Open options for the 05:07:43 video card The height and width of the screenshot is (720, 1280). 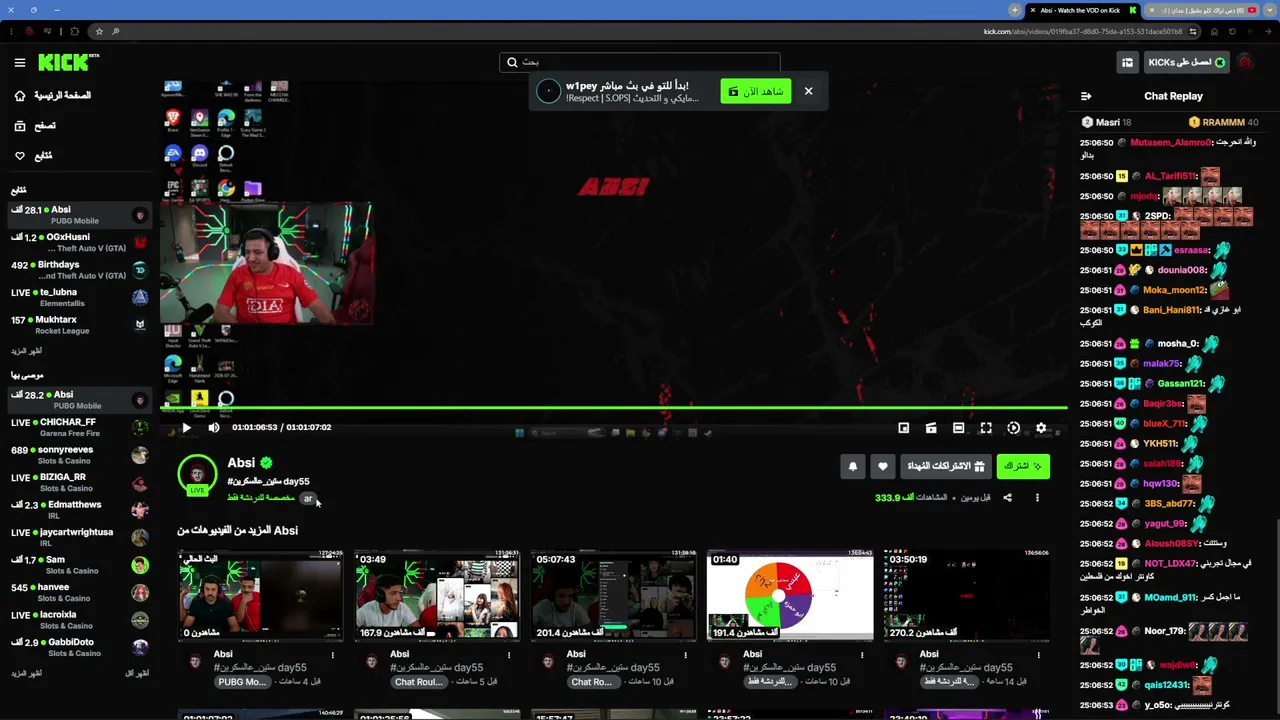pos(685,655)
